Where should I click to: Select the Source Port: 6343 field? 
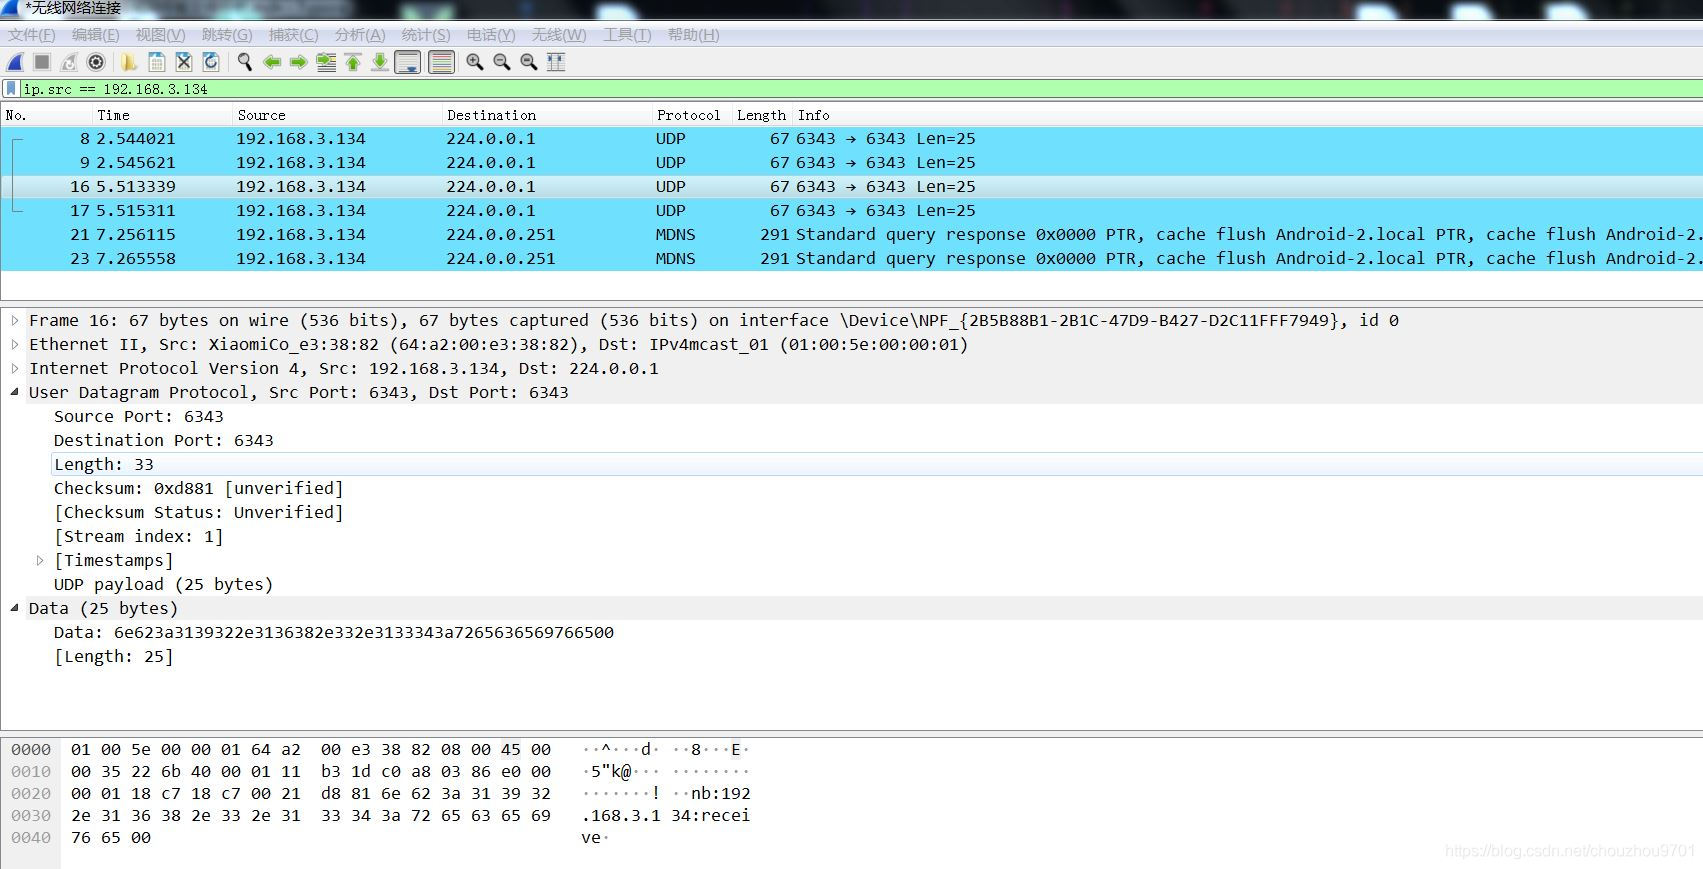click(139, 417)
